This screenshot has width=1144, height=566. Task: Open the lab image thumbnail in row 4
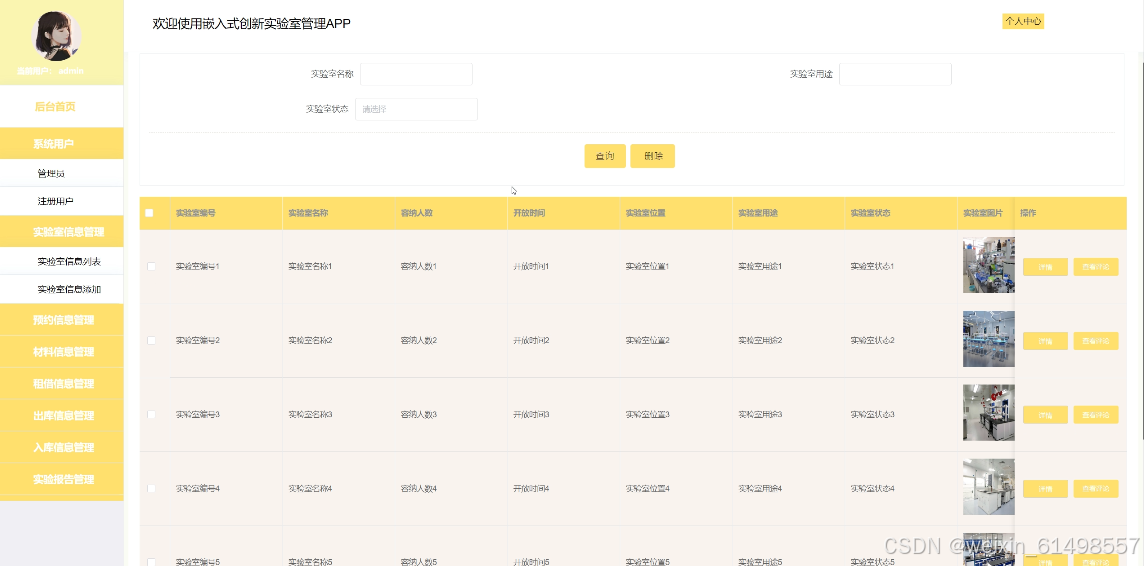[x=989, y=486]
